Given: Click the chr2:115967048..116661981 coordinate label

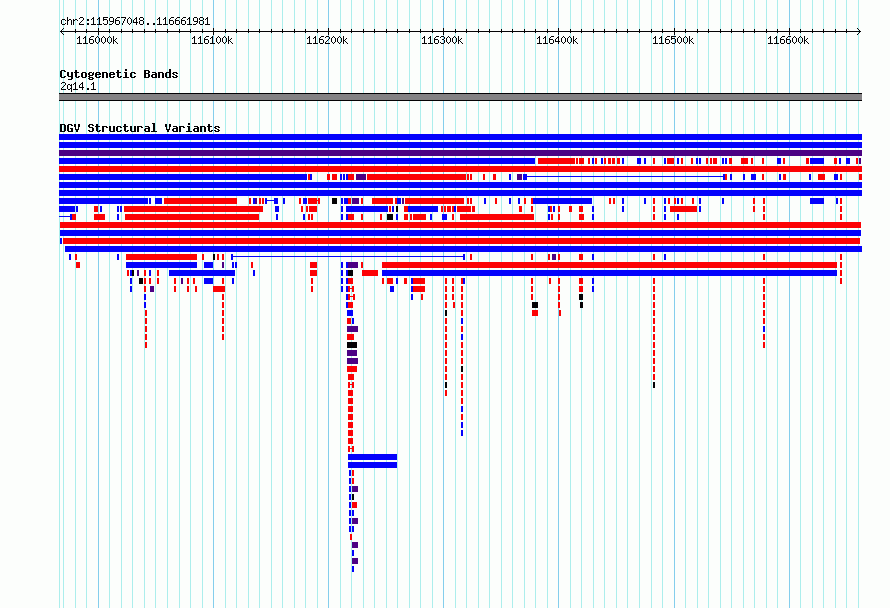Looking at the screenshot, I should [x=135, y=21].
